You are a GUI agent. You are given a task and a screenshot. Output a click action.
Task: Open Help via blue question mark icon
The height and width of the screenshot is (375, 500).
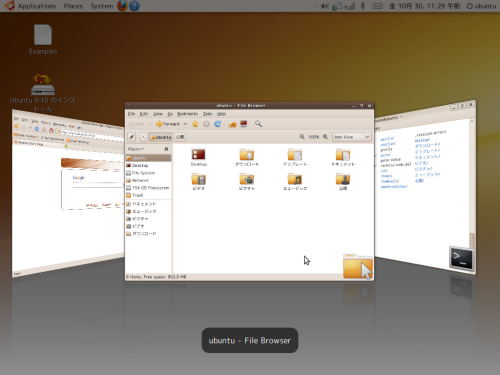(x=134, y=6)
